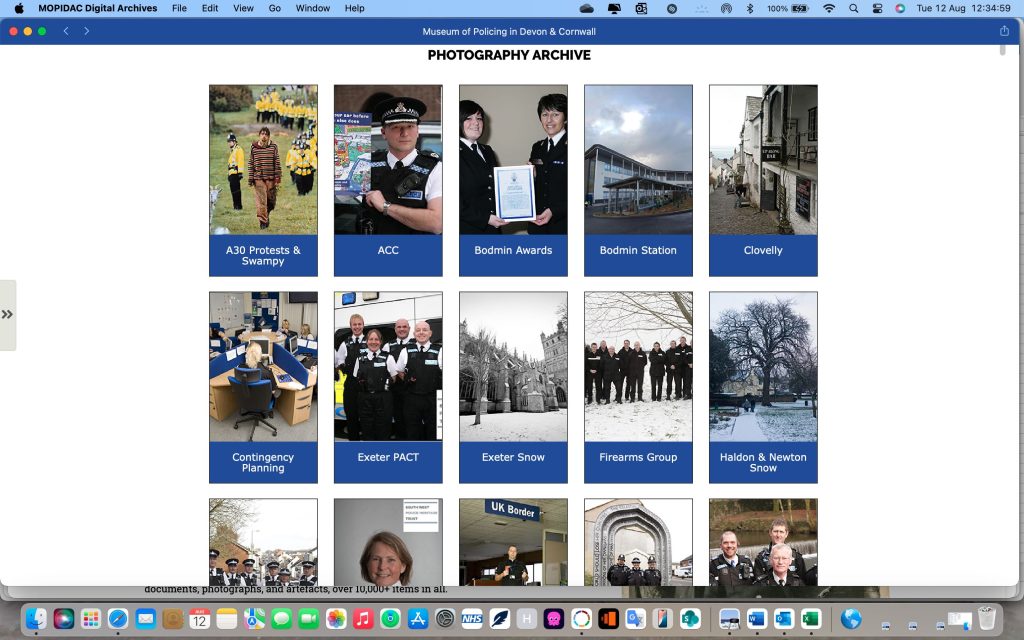Open Finder from the Dock

(x=37, y=618)
